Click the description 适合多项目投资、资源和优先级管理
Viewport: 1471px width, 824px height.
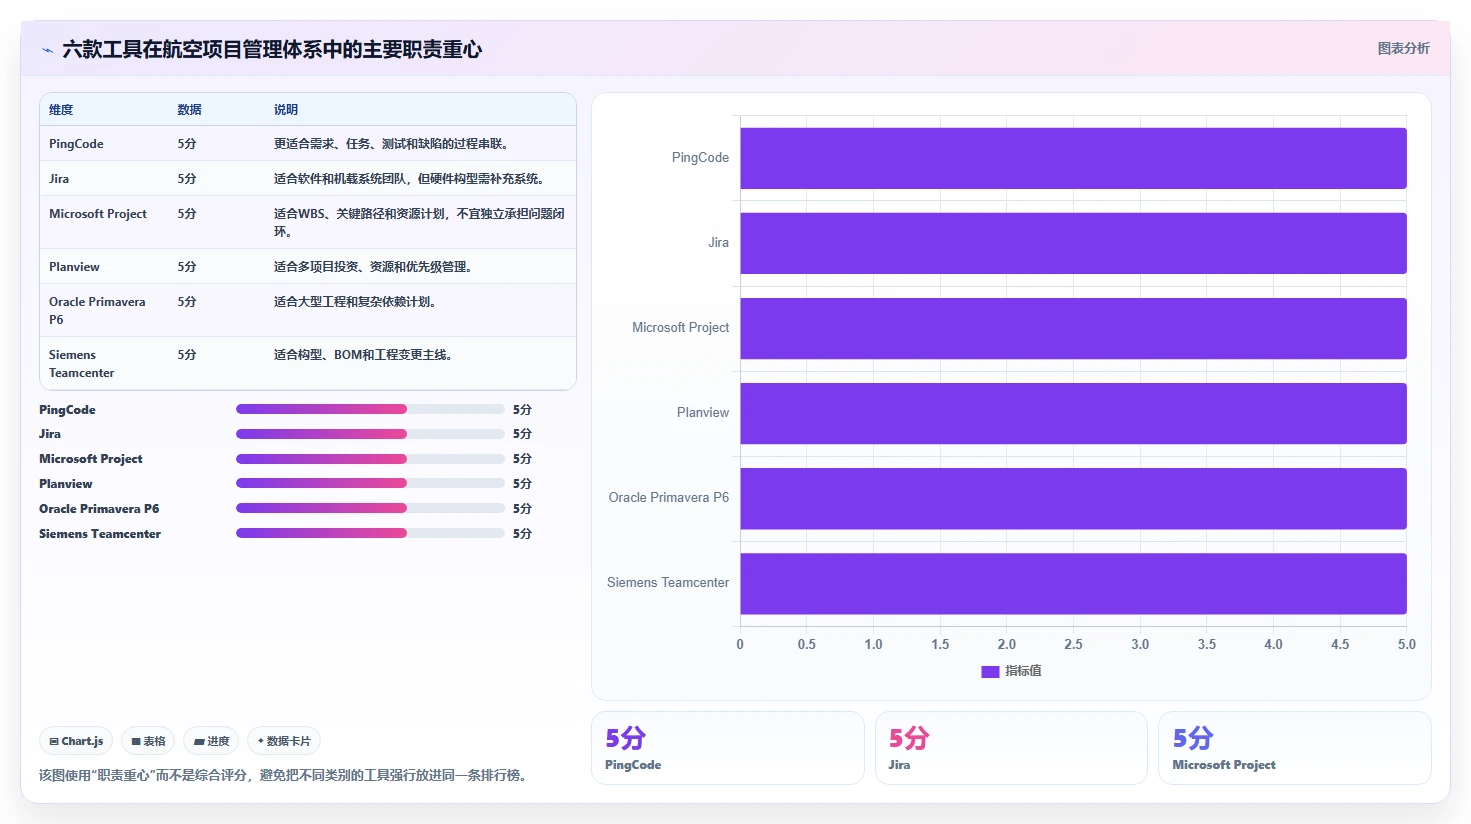point(373,267)
